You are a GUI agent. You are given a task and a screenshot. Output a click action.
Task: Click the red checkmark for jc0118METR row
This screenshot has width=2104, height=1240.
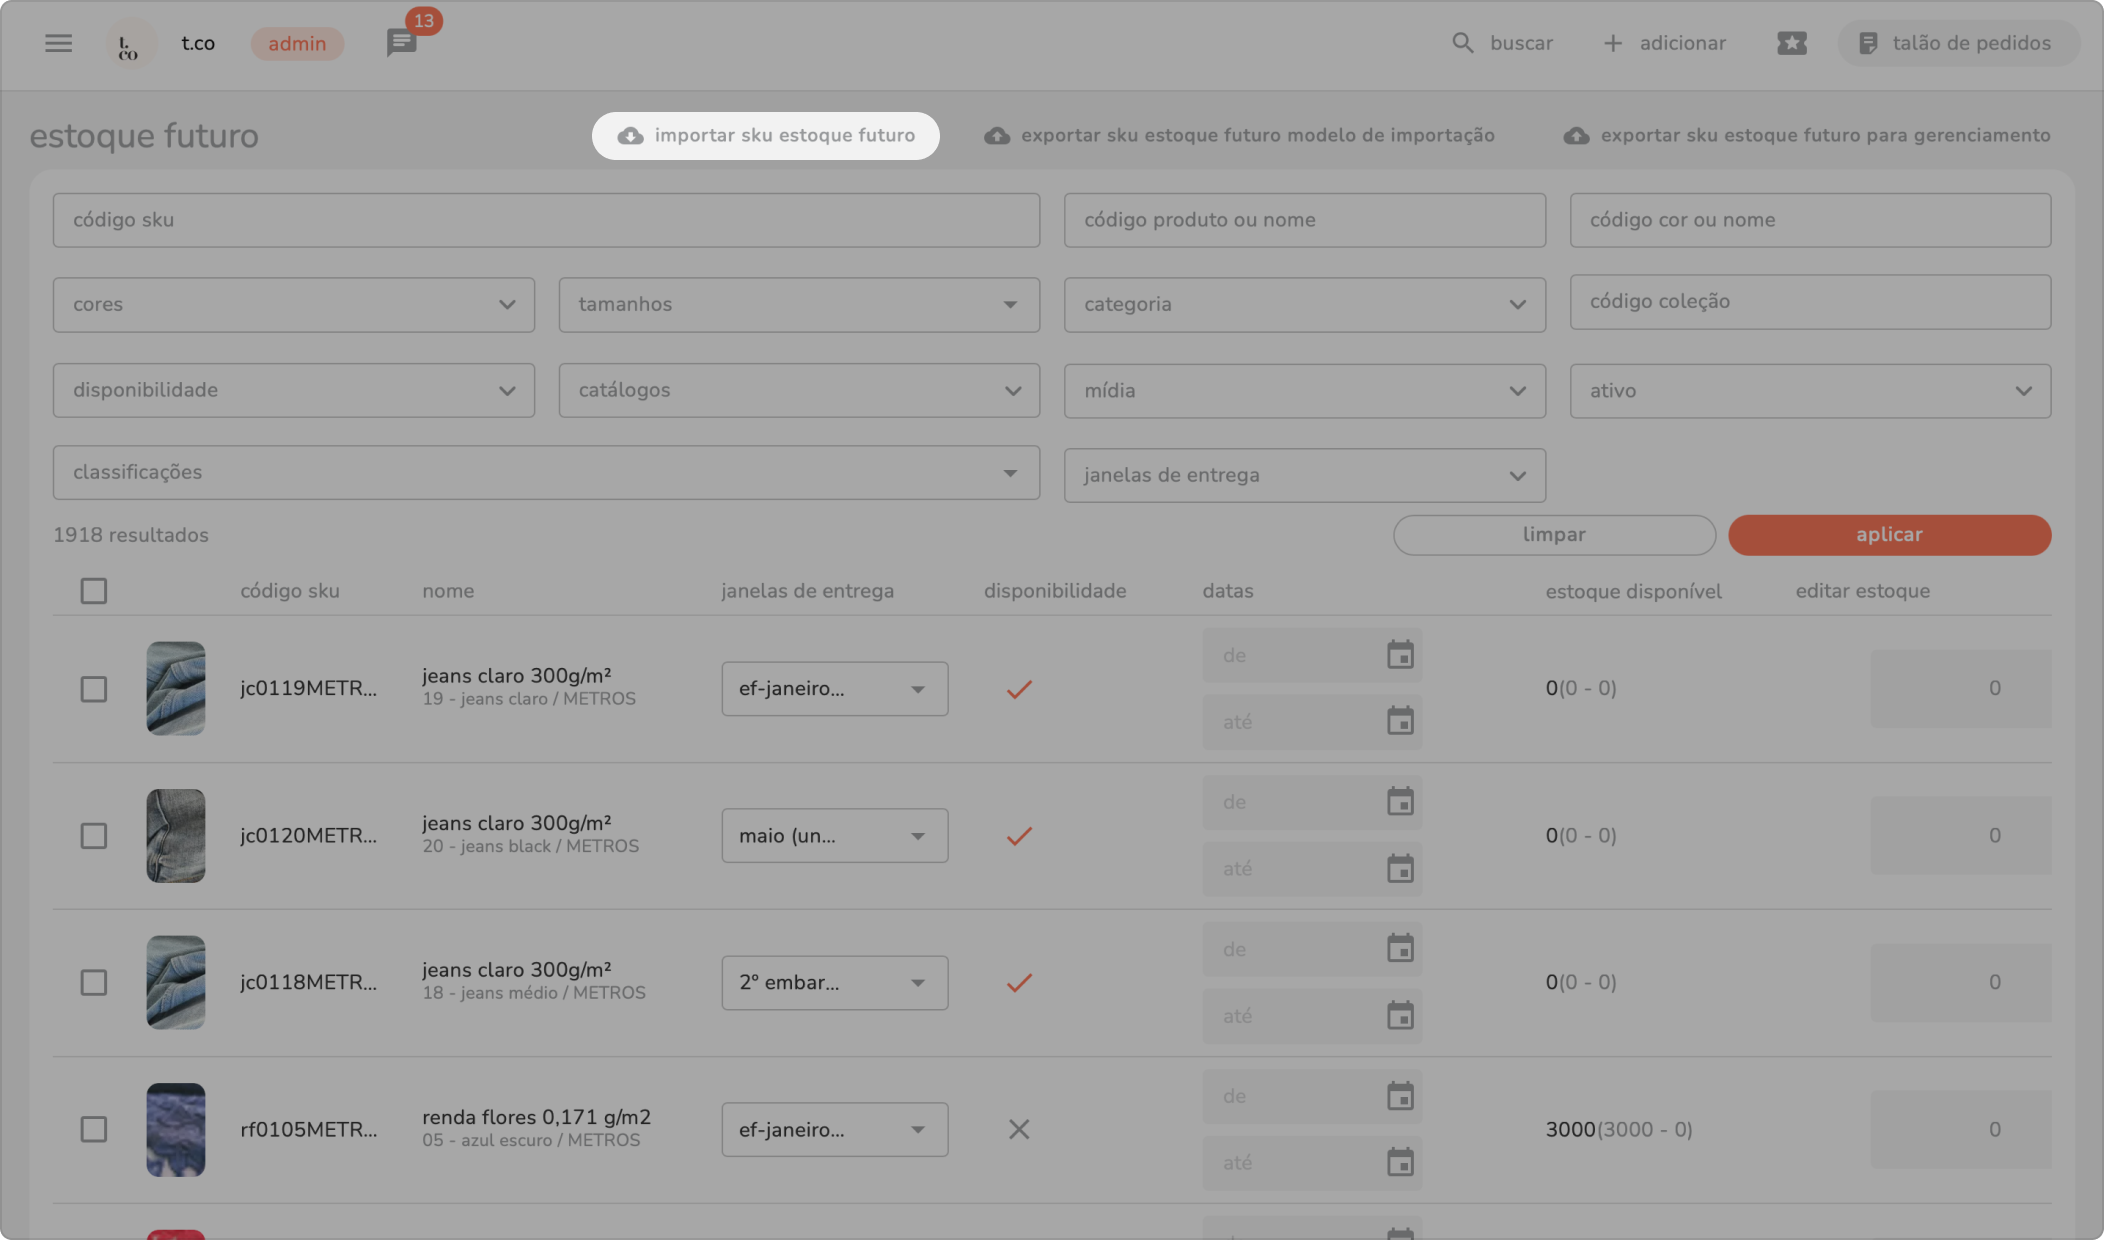[1018, 983]
